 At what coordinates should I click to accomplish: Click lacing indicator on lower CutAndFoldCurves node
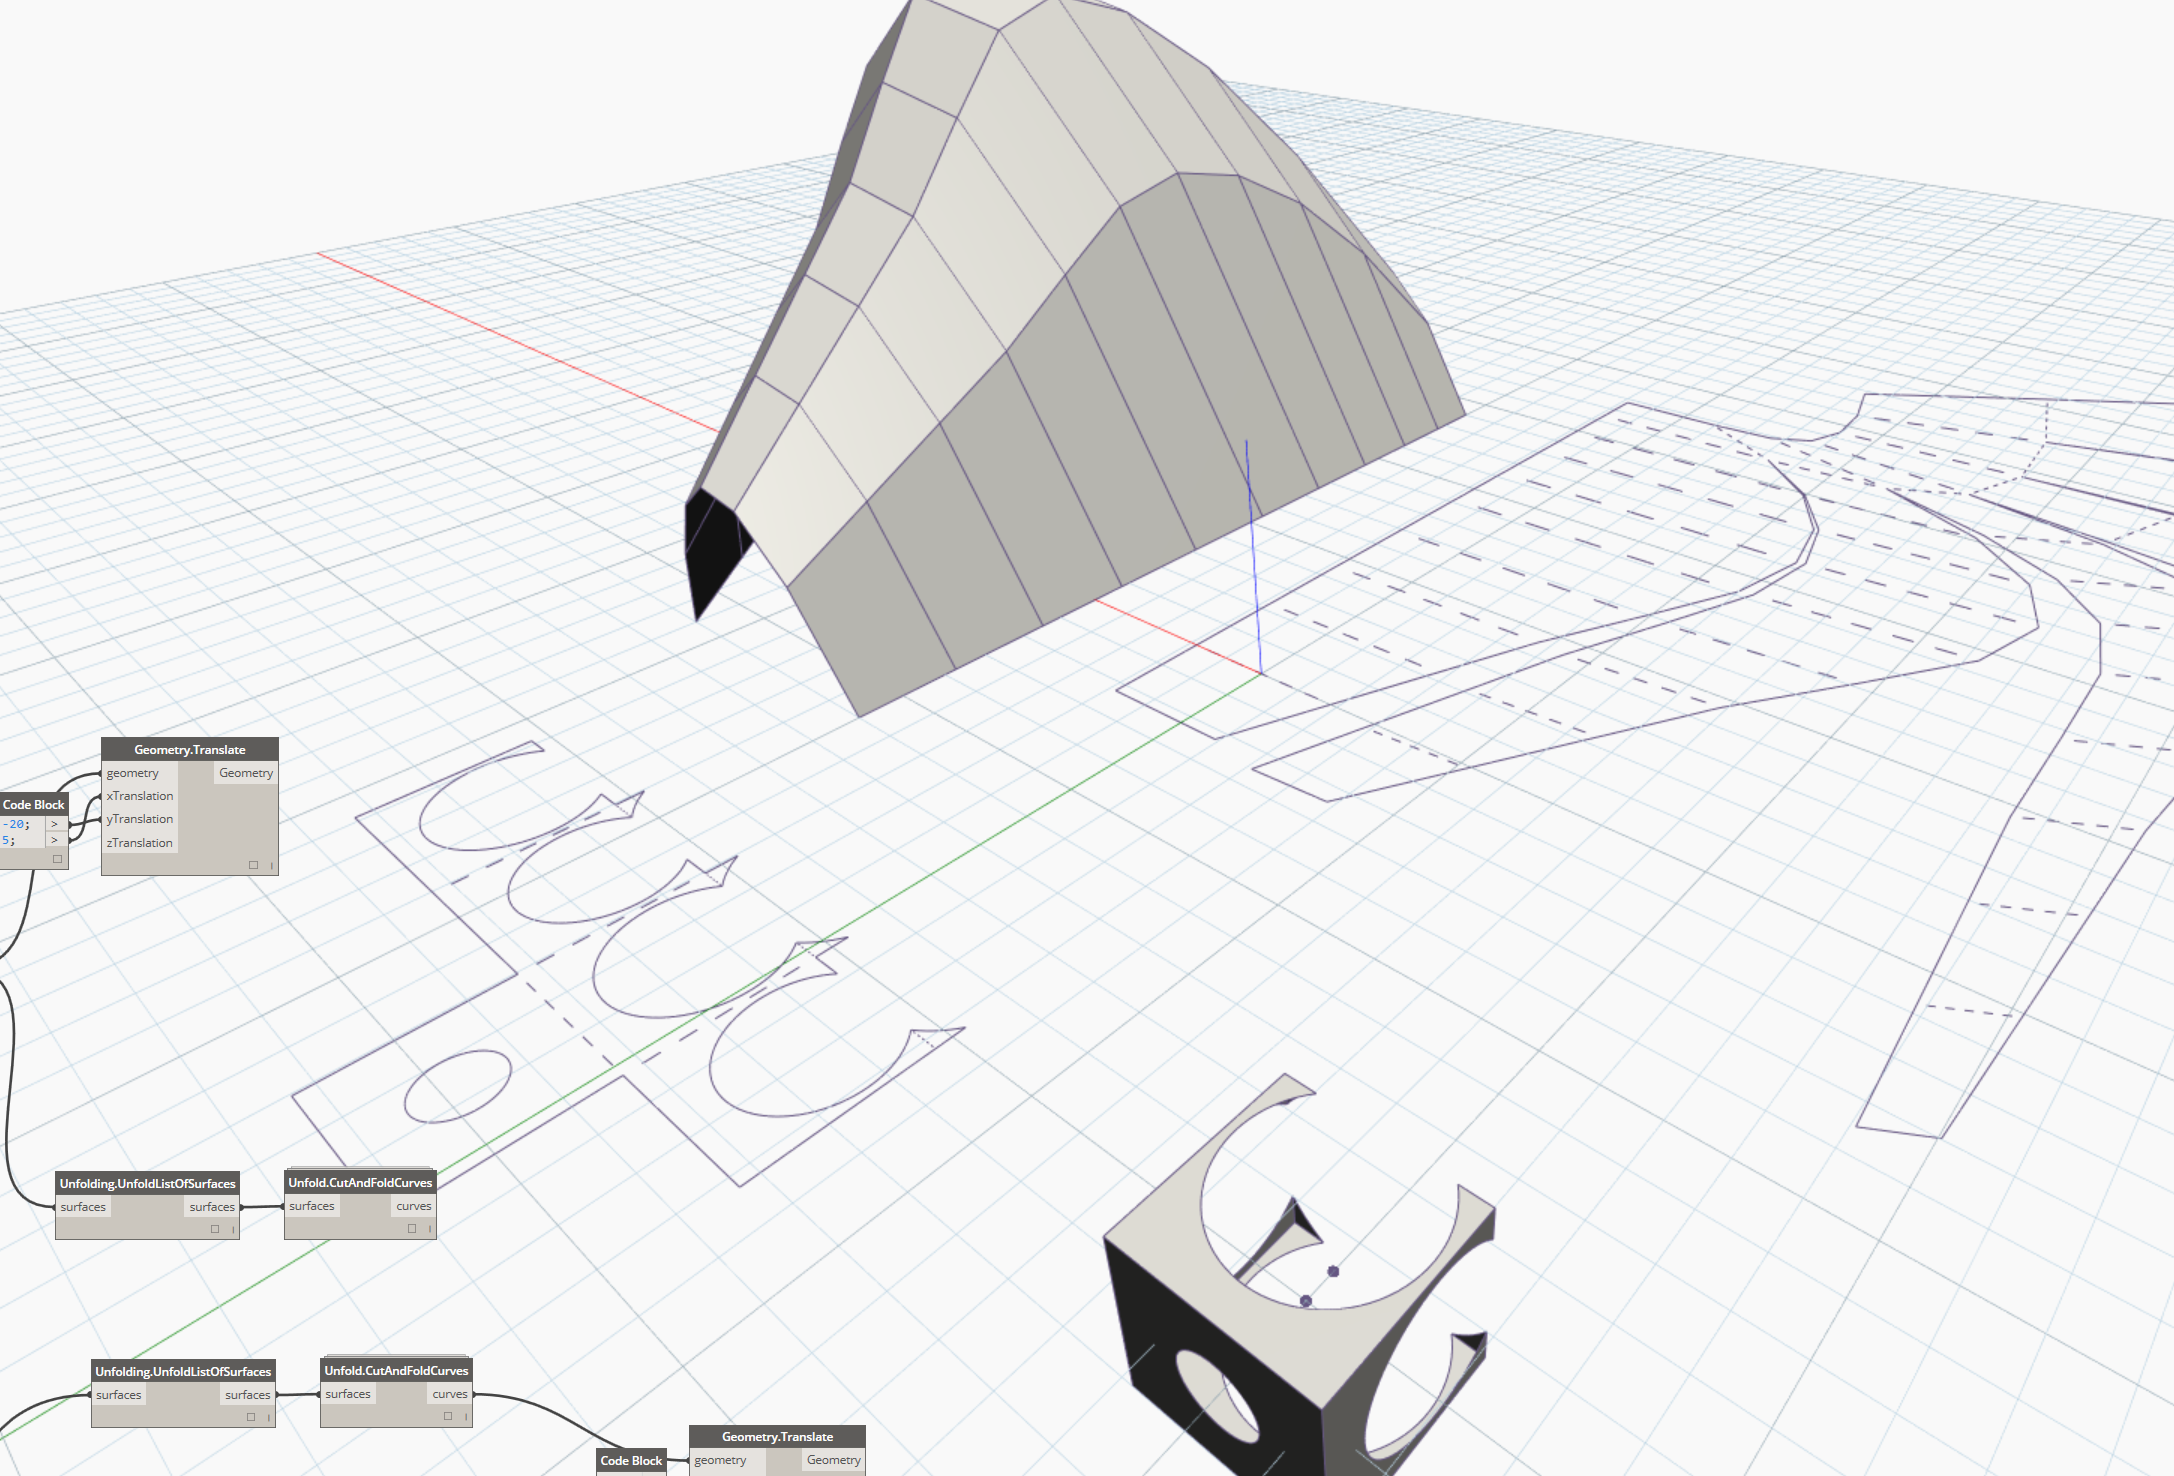[466, 1416]
